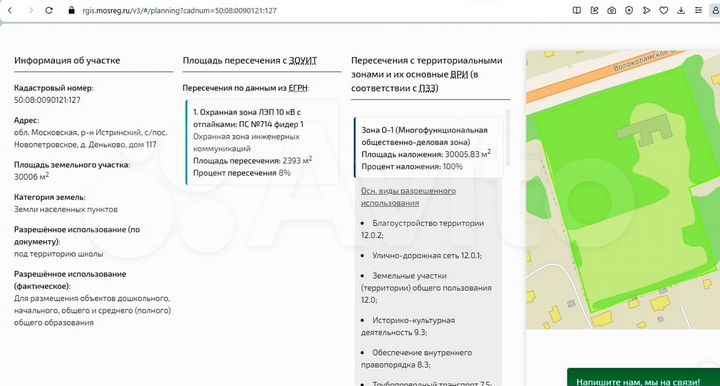Select the 'Охранная зона ЛЭП 10 кВ' card

tap(262, 142)
